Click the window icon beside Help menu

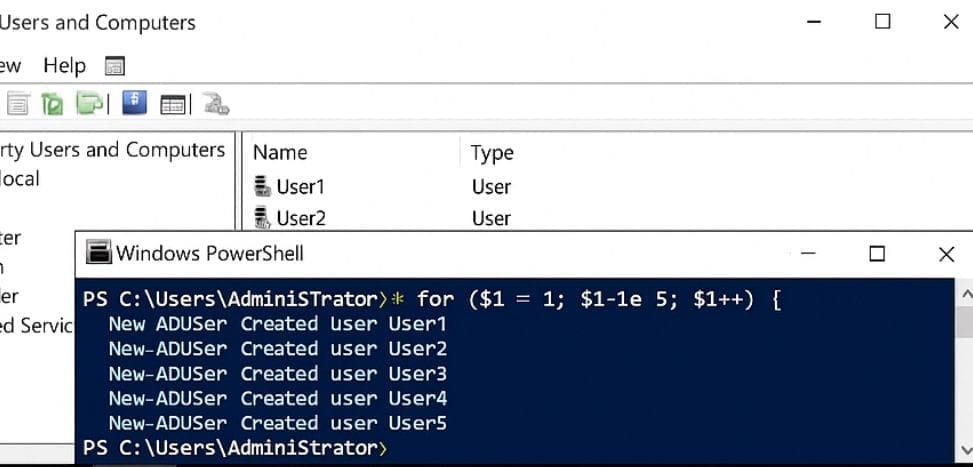pyautogui.click(x=115, y=67)
